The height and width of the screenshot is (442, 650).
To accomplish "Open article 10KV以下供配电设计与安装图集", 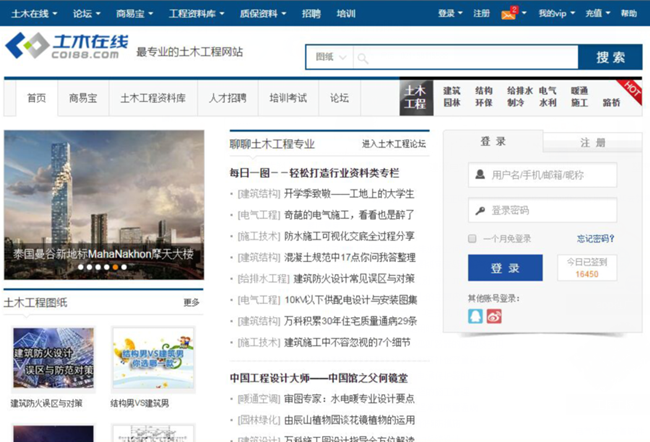I will pyautogui.click(x=351, y=300).
